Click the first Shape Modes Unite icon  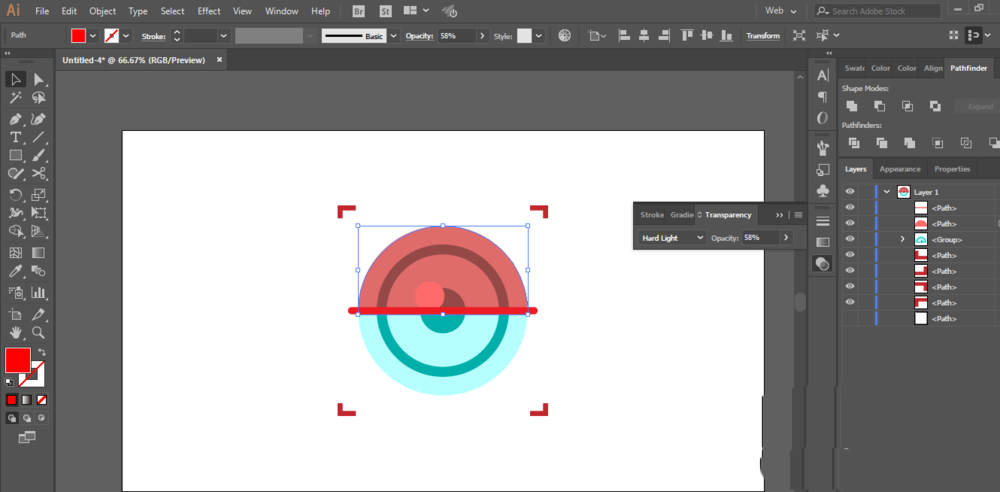[x=852, y=106]
